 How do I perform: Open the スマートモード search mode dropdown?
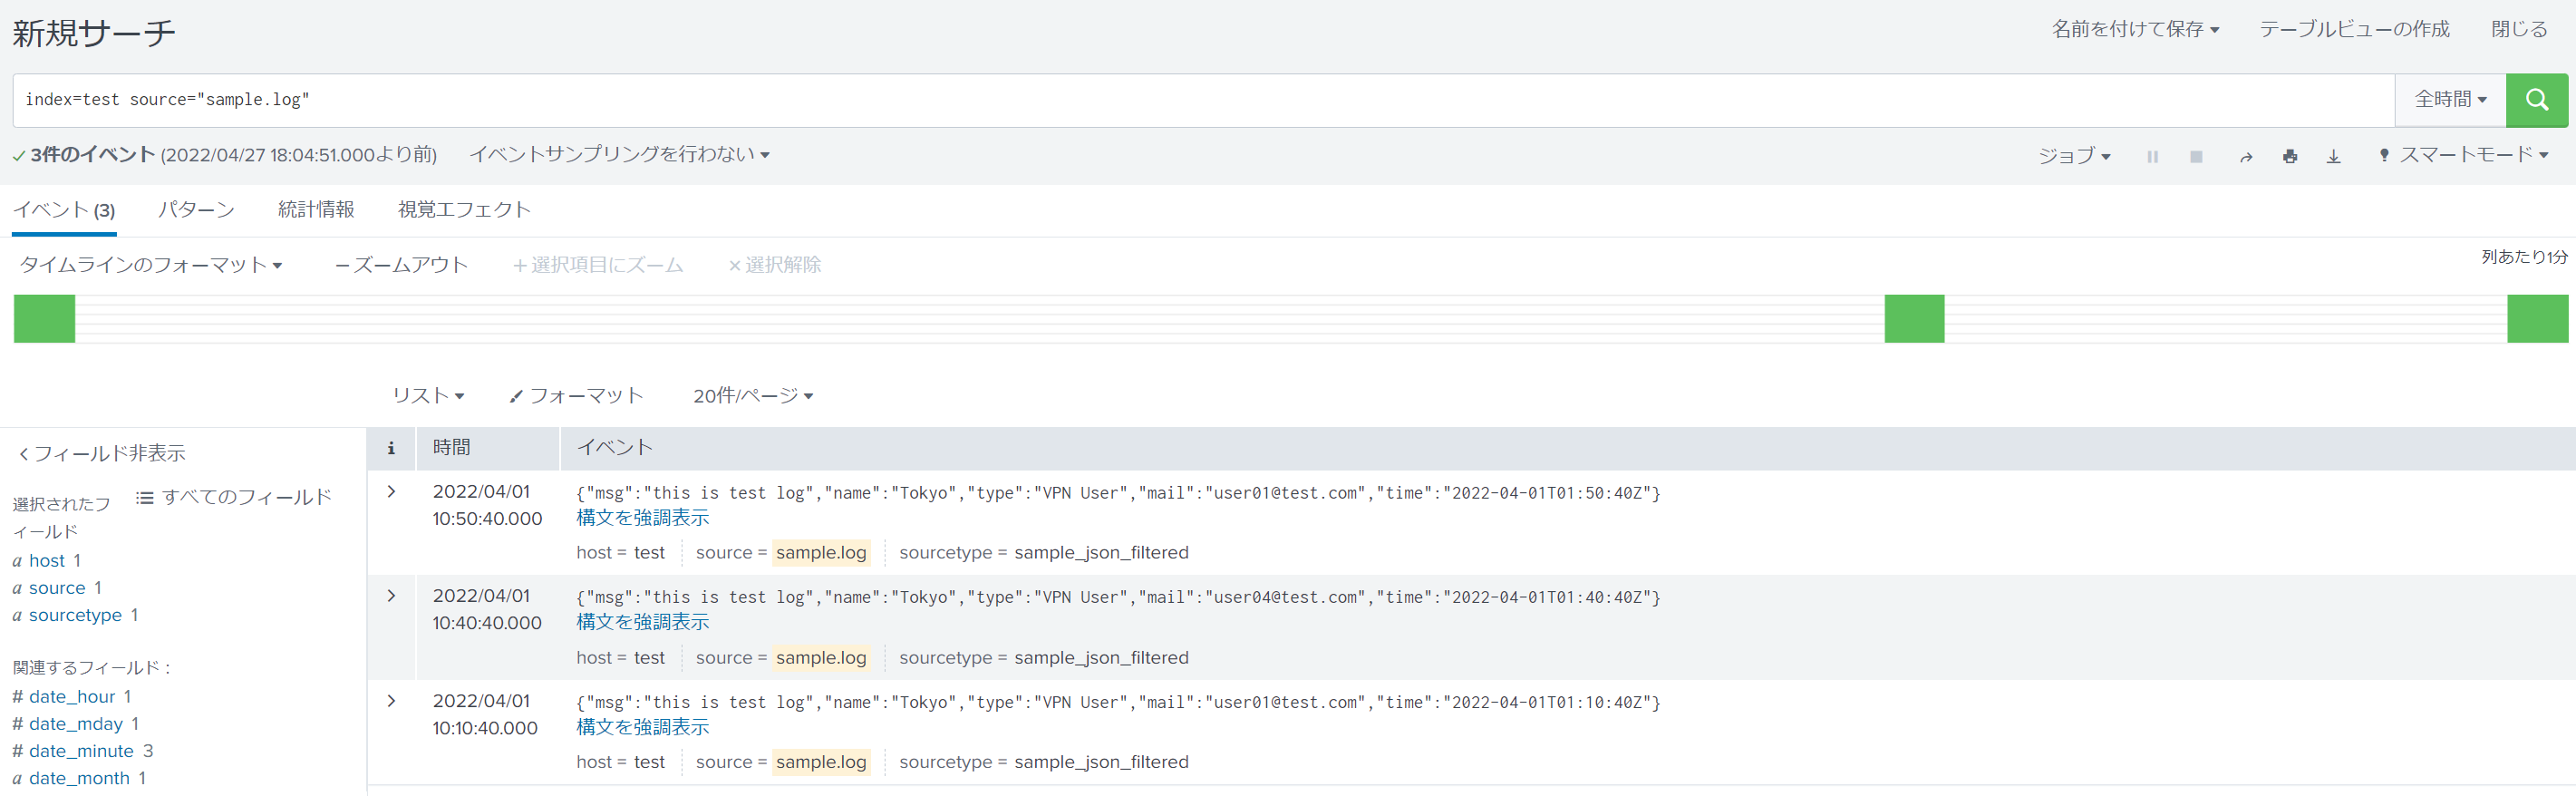(2464, 155)
